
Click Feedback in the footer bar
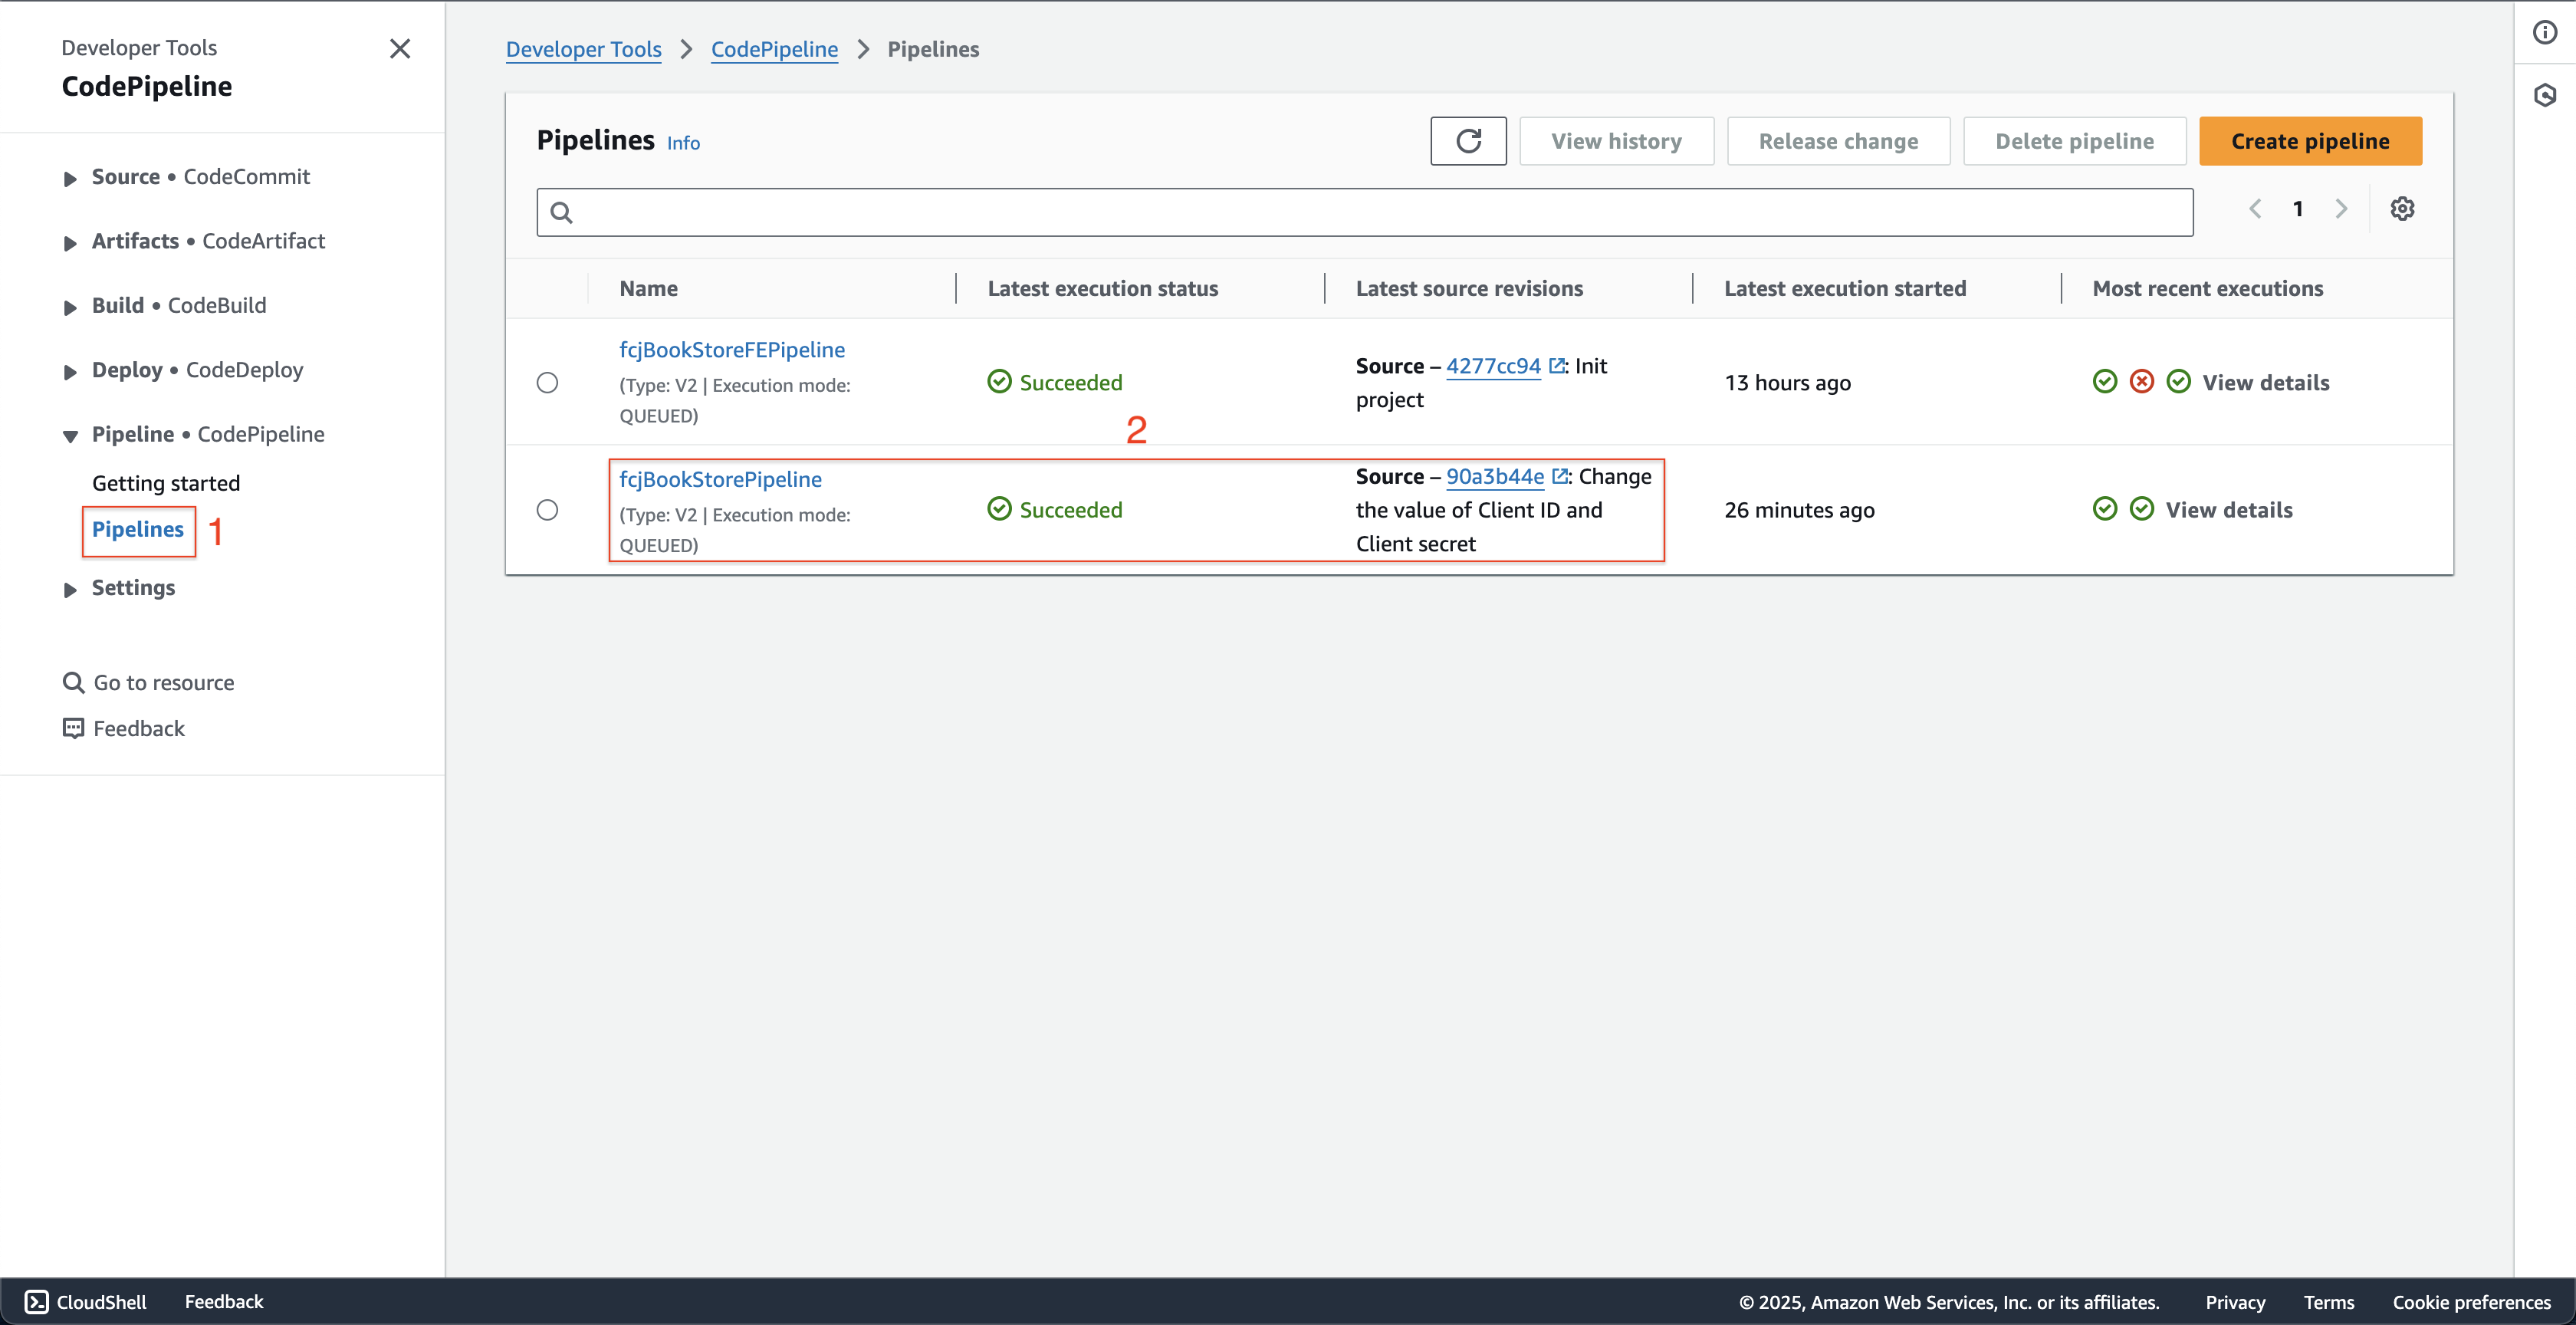point(224,1301)
